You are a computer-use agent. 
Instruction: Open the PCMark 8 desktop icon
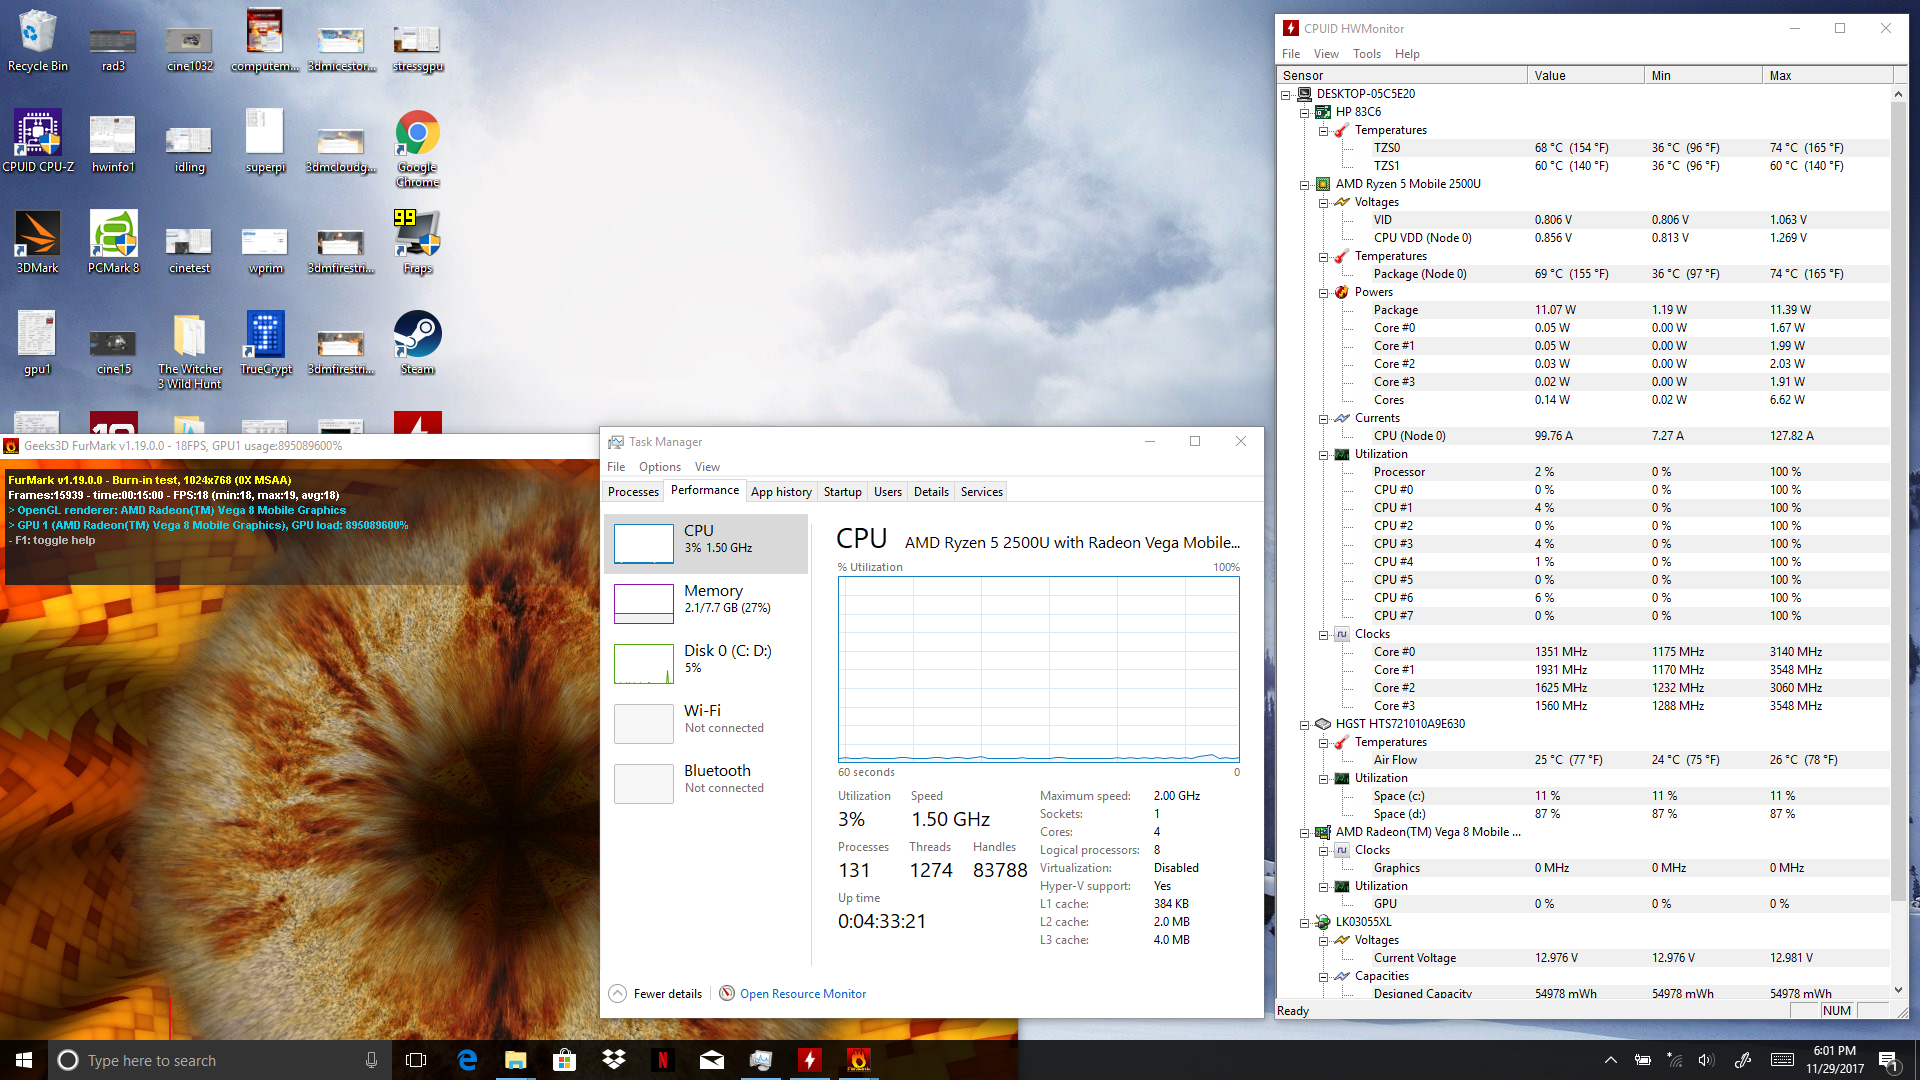point(113,236)
